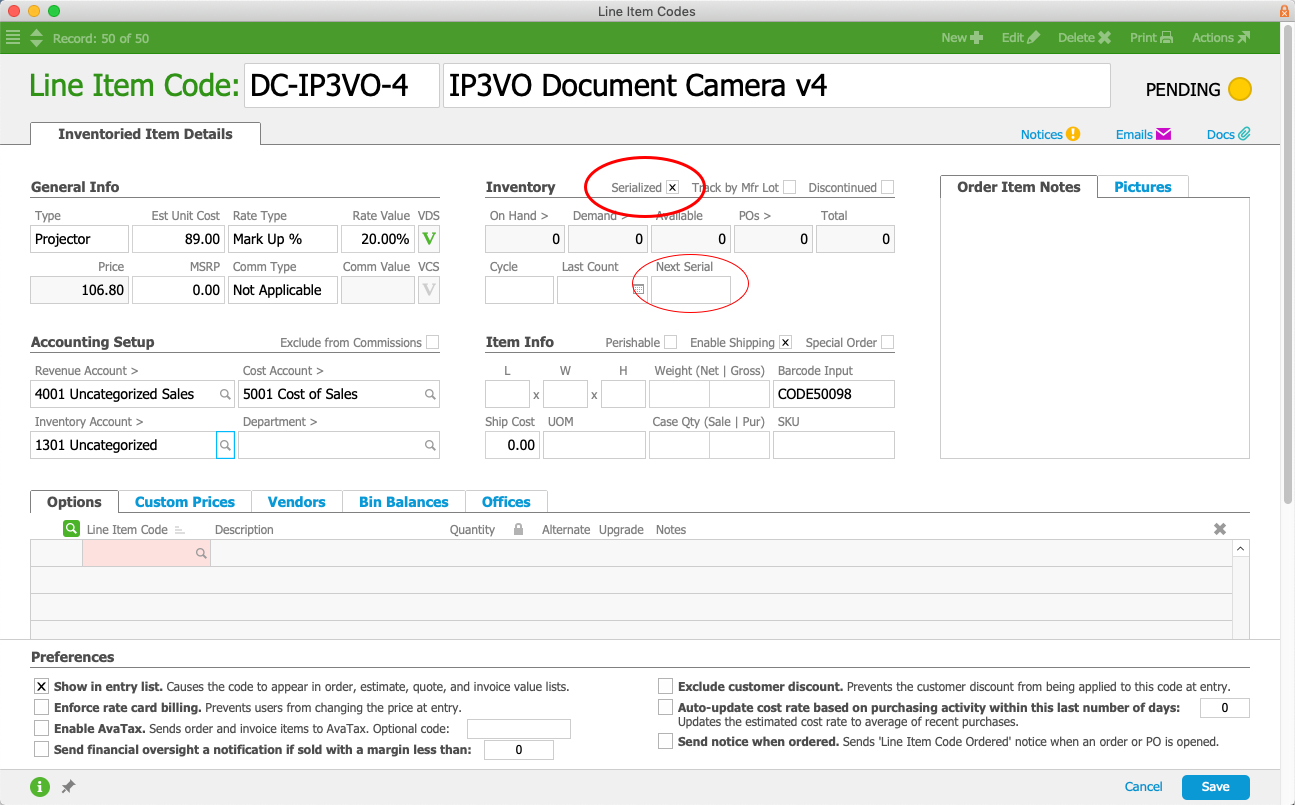Select the Options tab
1295x805 pixels.
coord(75,502)
